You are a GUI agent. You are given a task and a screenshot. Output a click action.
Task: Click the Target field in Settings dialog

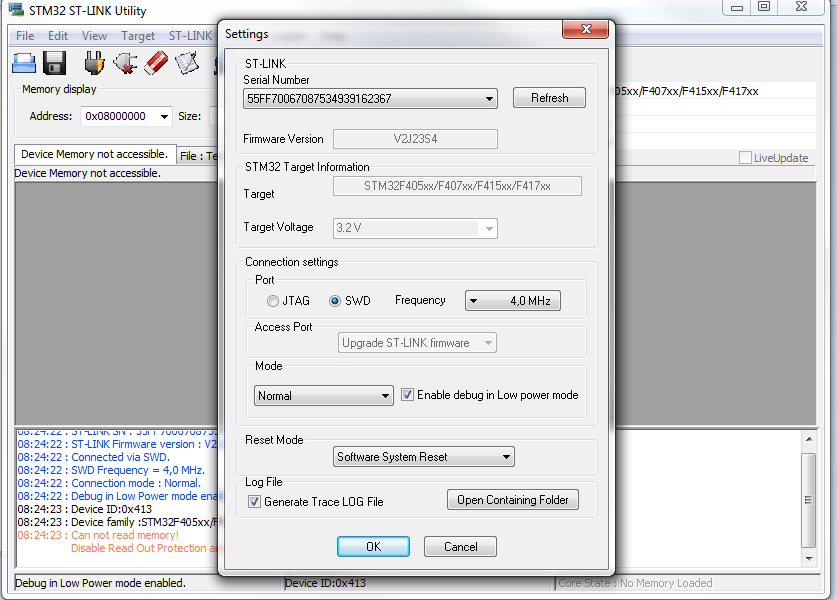pyautogui.click(x=457, y=186)
